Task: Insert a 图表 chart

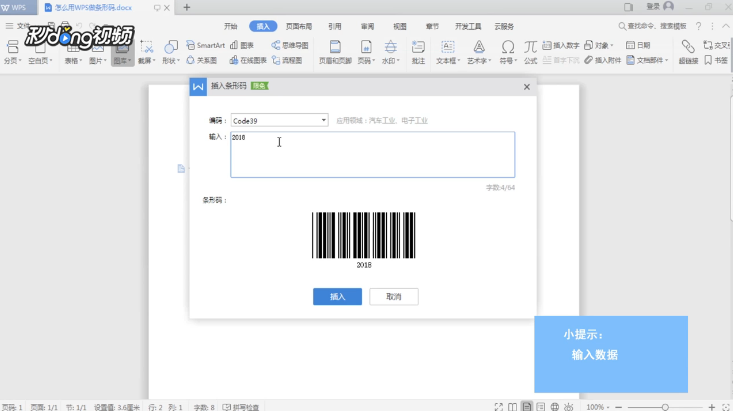Action: (x=242, y=45)
